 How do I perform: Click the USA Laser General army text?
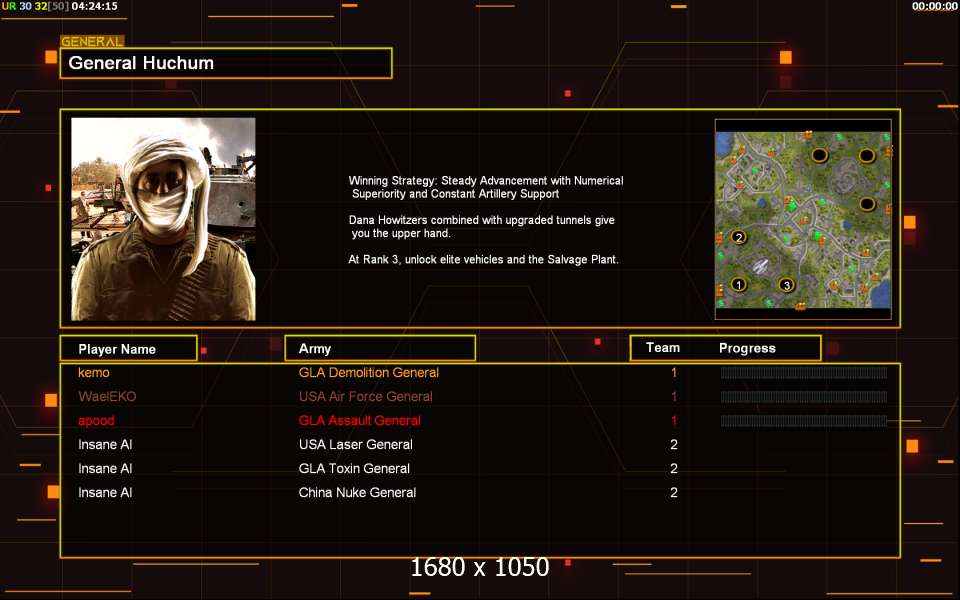[x=356, y=444]
